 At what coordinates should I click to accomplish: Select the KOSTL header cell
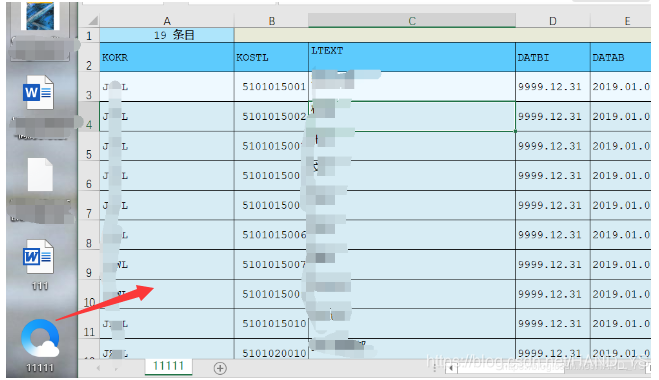pos(272,57)
